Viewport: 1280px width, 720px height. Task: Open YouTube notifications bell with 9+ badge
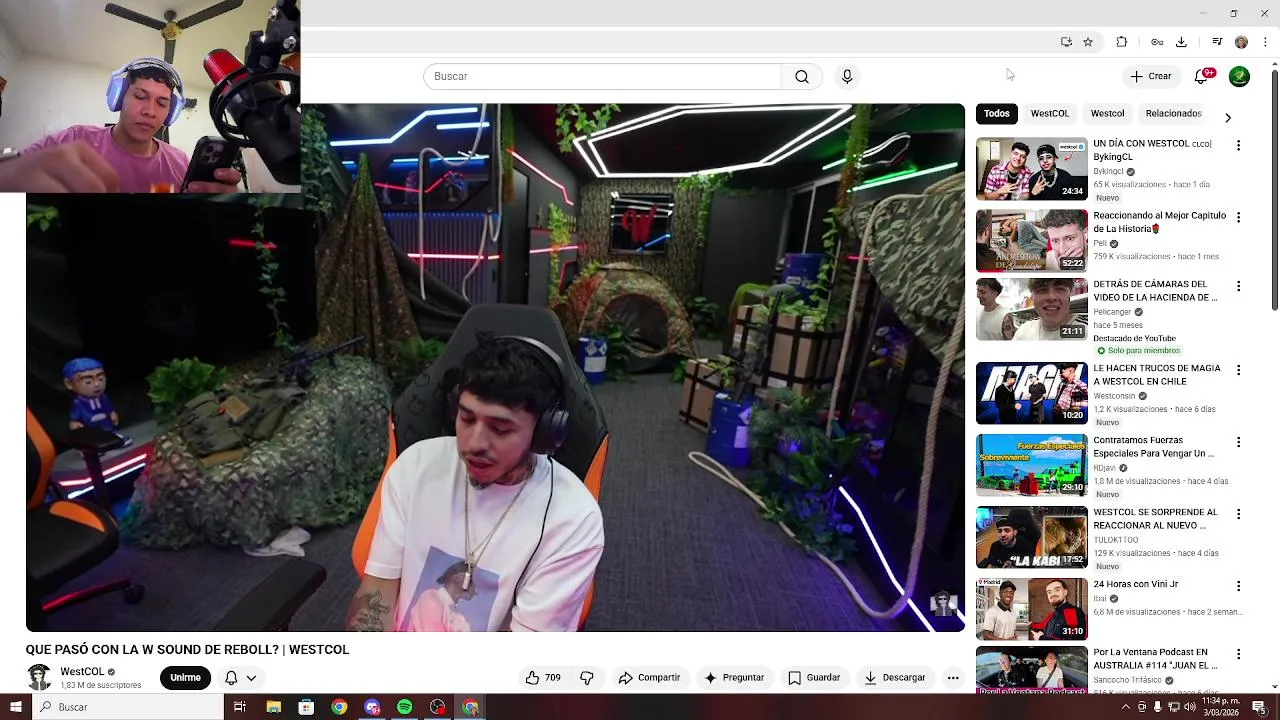[x=1202, y=76]
